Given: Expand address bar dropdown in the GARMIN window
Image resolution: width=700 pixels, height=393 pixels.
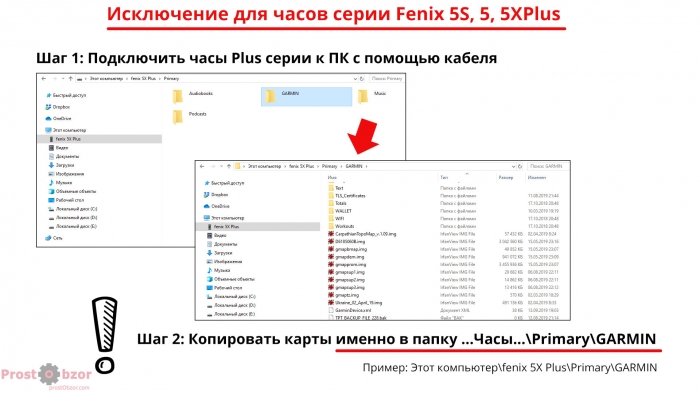Looking at the screenshot, I should tap(513, 167).
